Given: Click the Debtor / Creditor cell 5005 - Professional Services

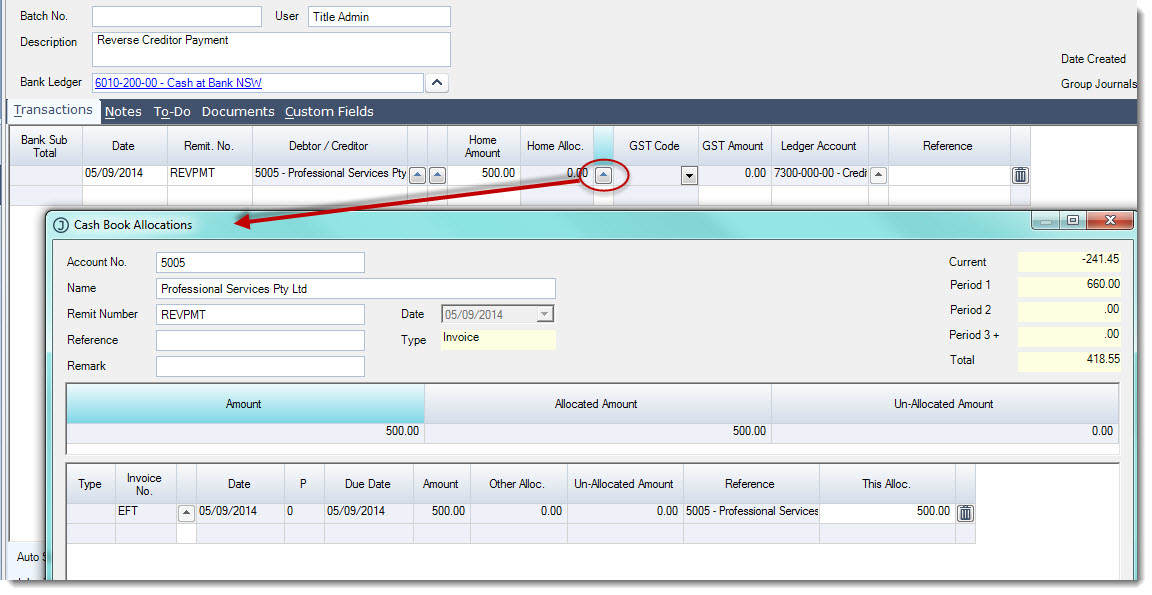Looking at the screenshot, I should click(x=330, y=174).
